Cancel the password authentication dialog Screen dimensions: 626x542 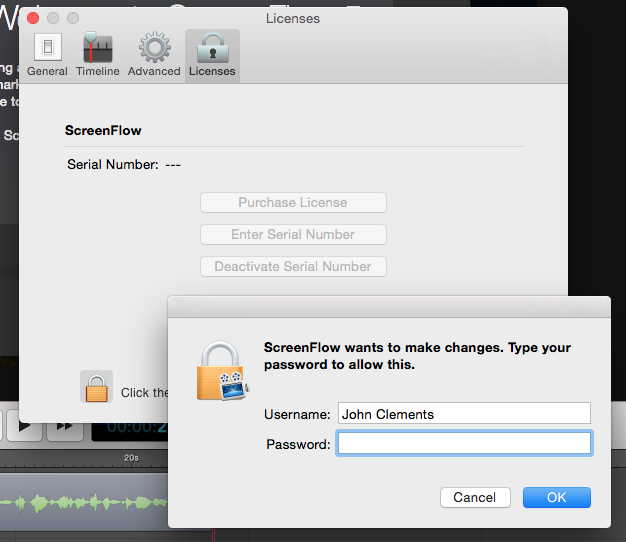[475, 497]
